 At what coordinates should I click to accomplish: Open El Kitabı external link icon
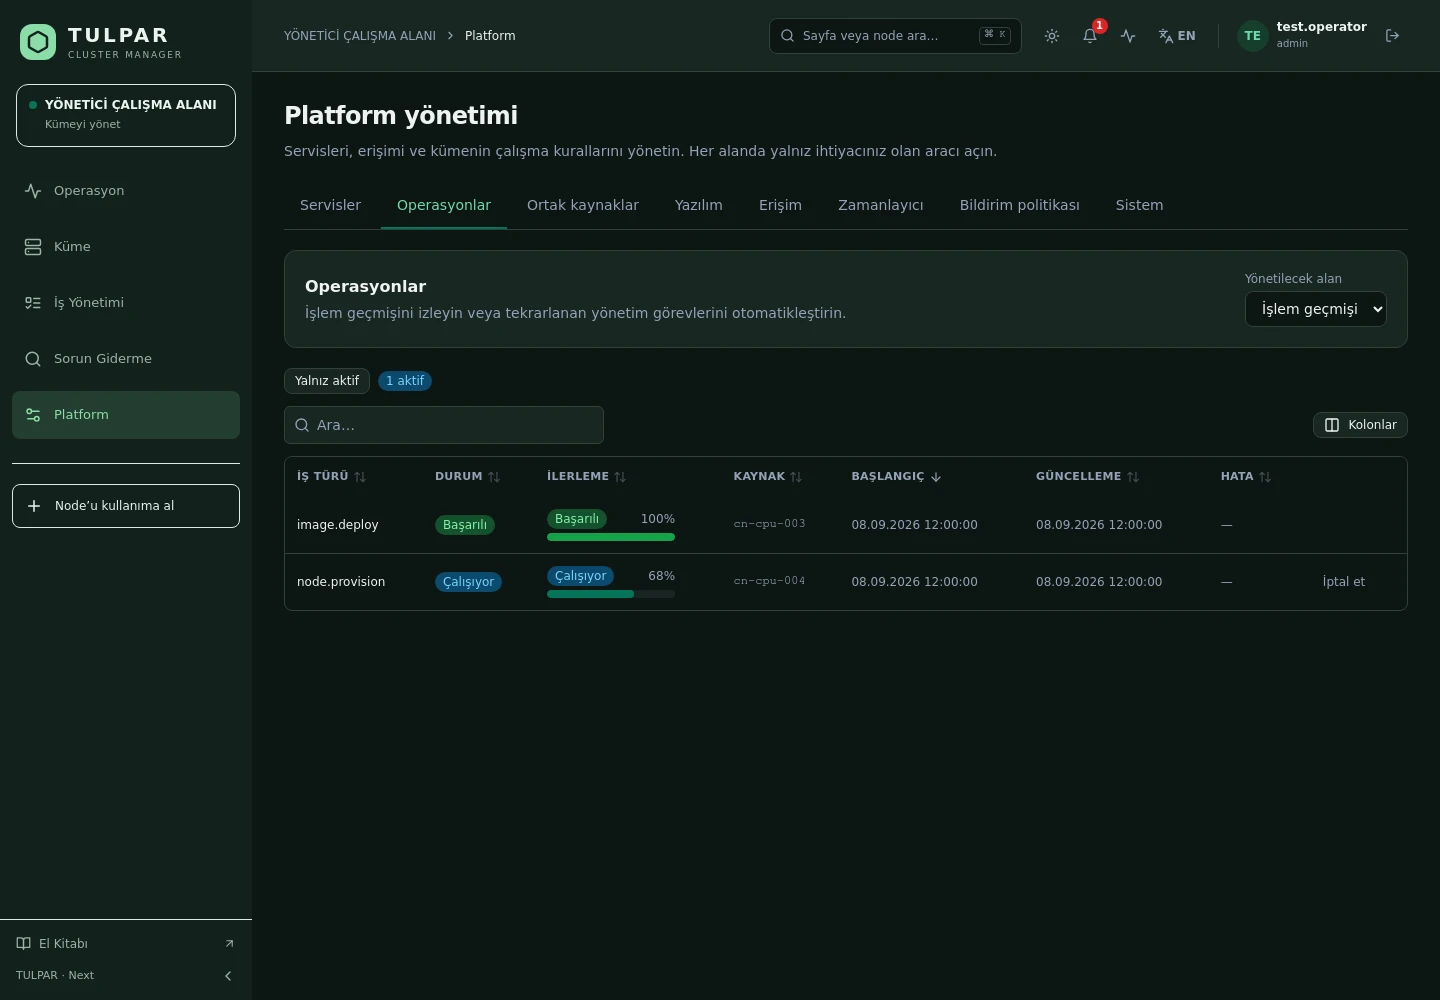pyautogui.click(x=229, y=944)
